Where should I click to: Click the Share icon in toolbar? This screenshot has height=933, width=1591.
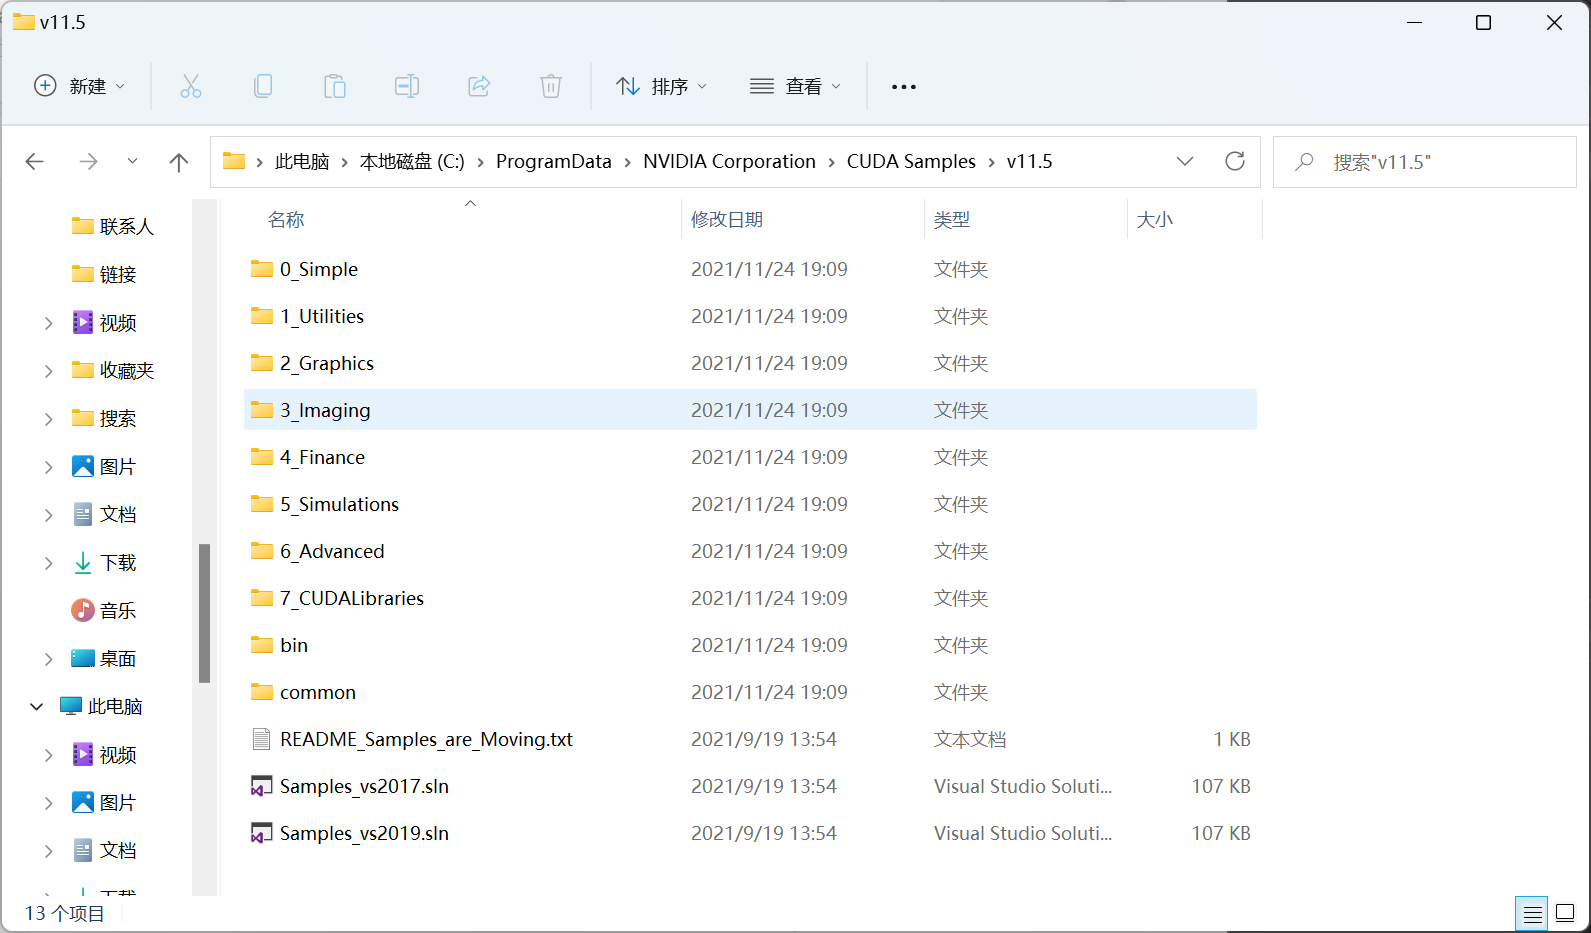pos(479,87)
